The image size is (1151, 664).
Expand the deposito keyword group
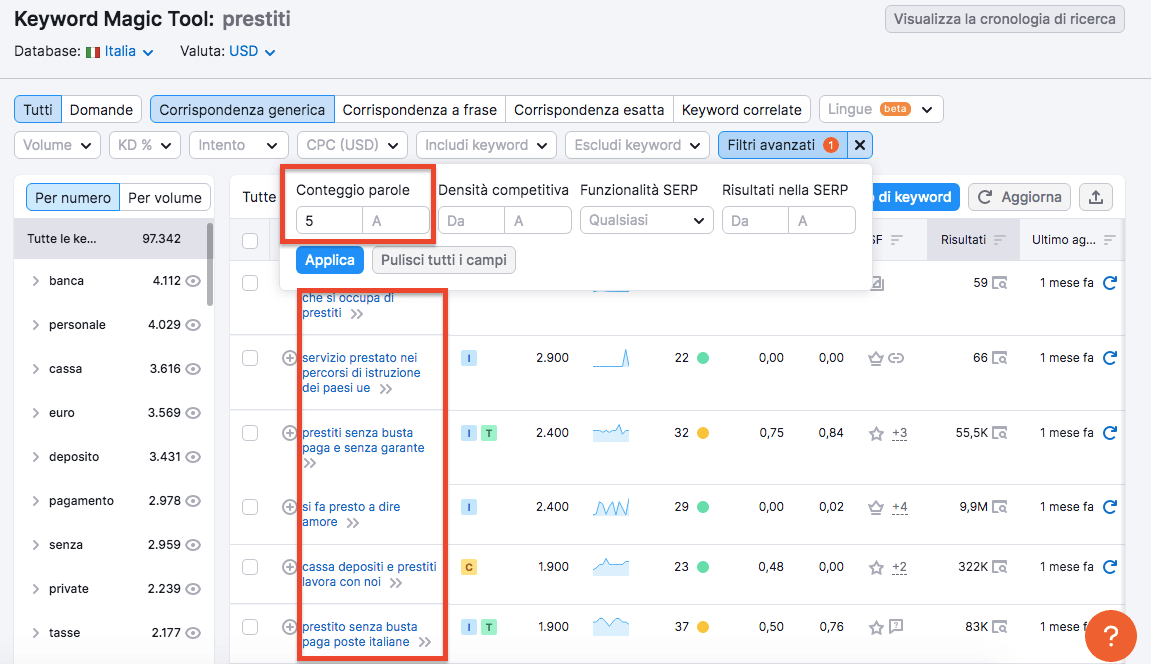click(36, 457)
